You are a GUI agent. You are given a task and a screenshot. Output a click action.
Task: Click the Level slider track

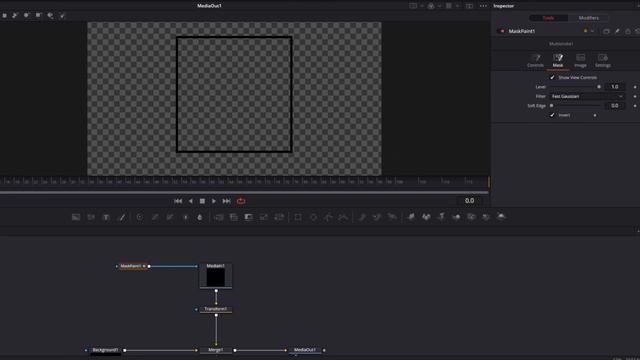[x=575, y=87]
